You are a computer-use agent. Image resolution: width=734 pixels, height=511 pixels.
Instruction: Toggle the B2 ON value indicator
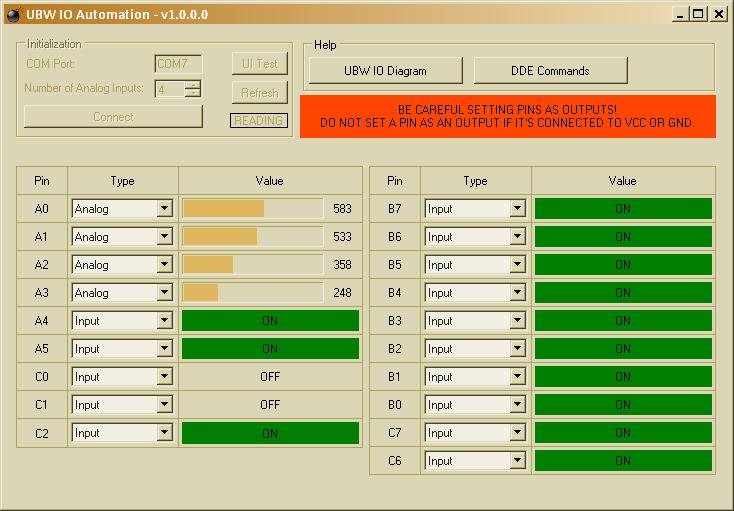(x=623, y=349)
